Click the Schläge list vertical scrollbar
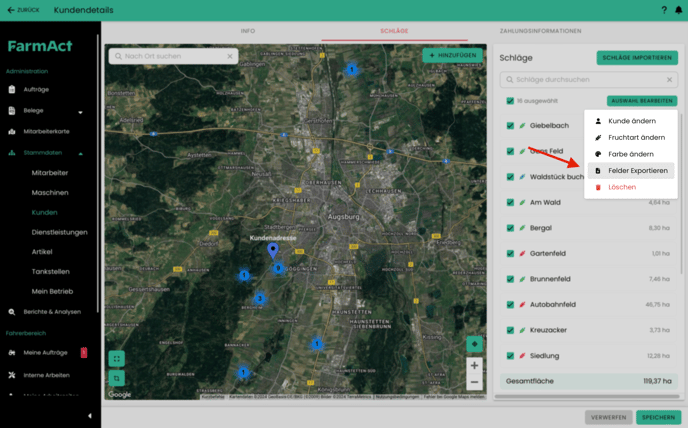 click(x=681, y=193)
